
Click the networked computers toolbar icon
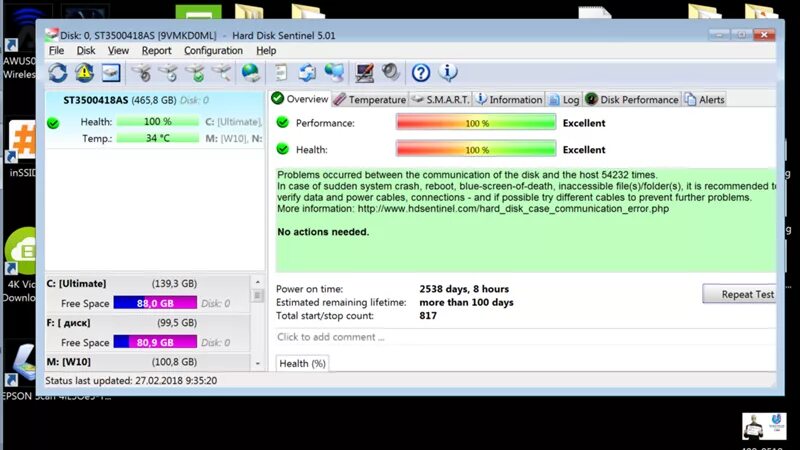[334, 73]
